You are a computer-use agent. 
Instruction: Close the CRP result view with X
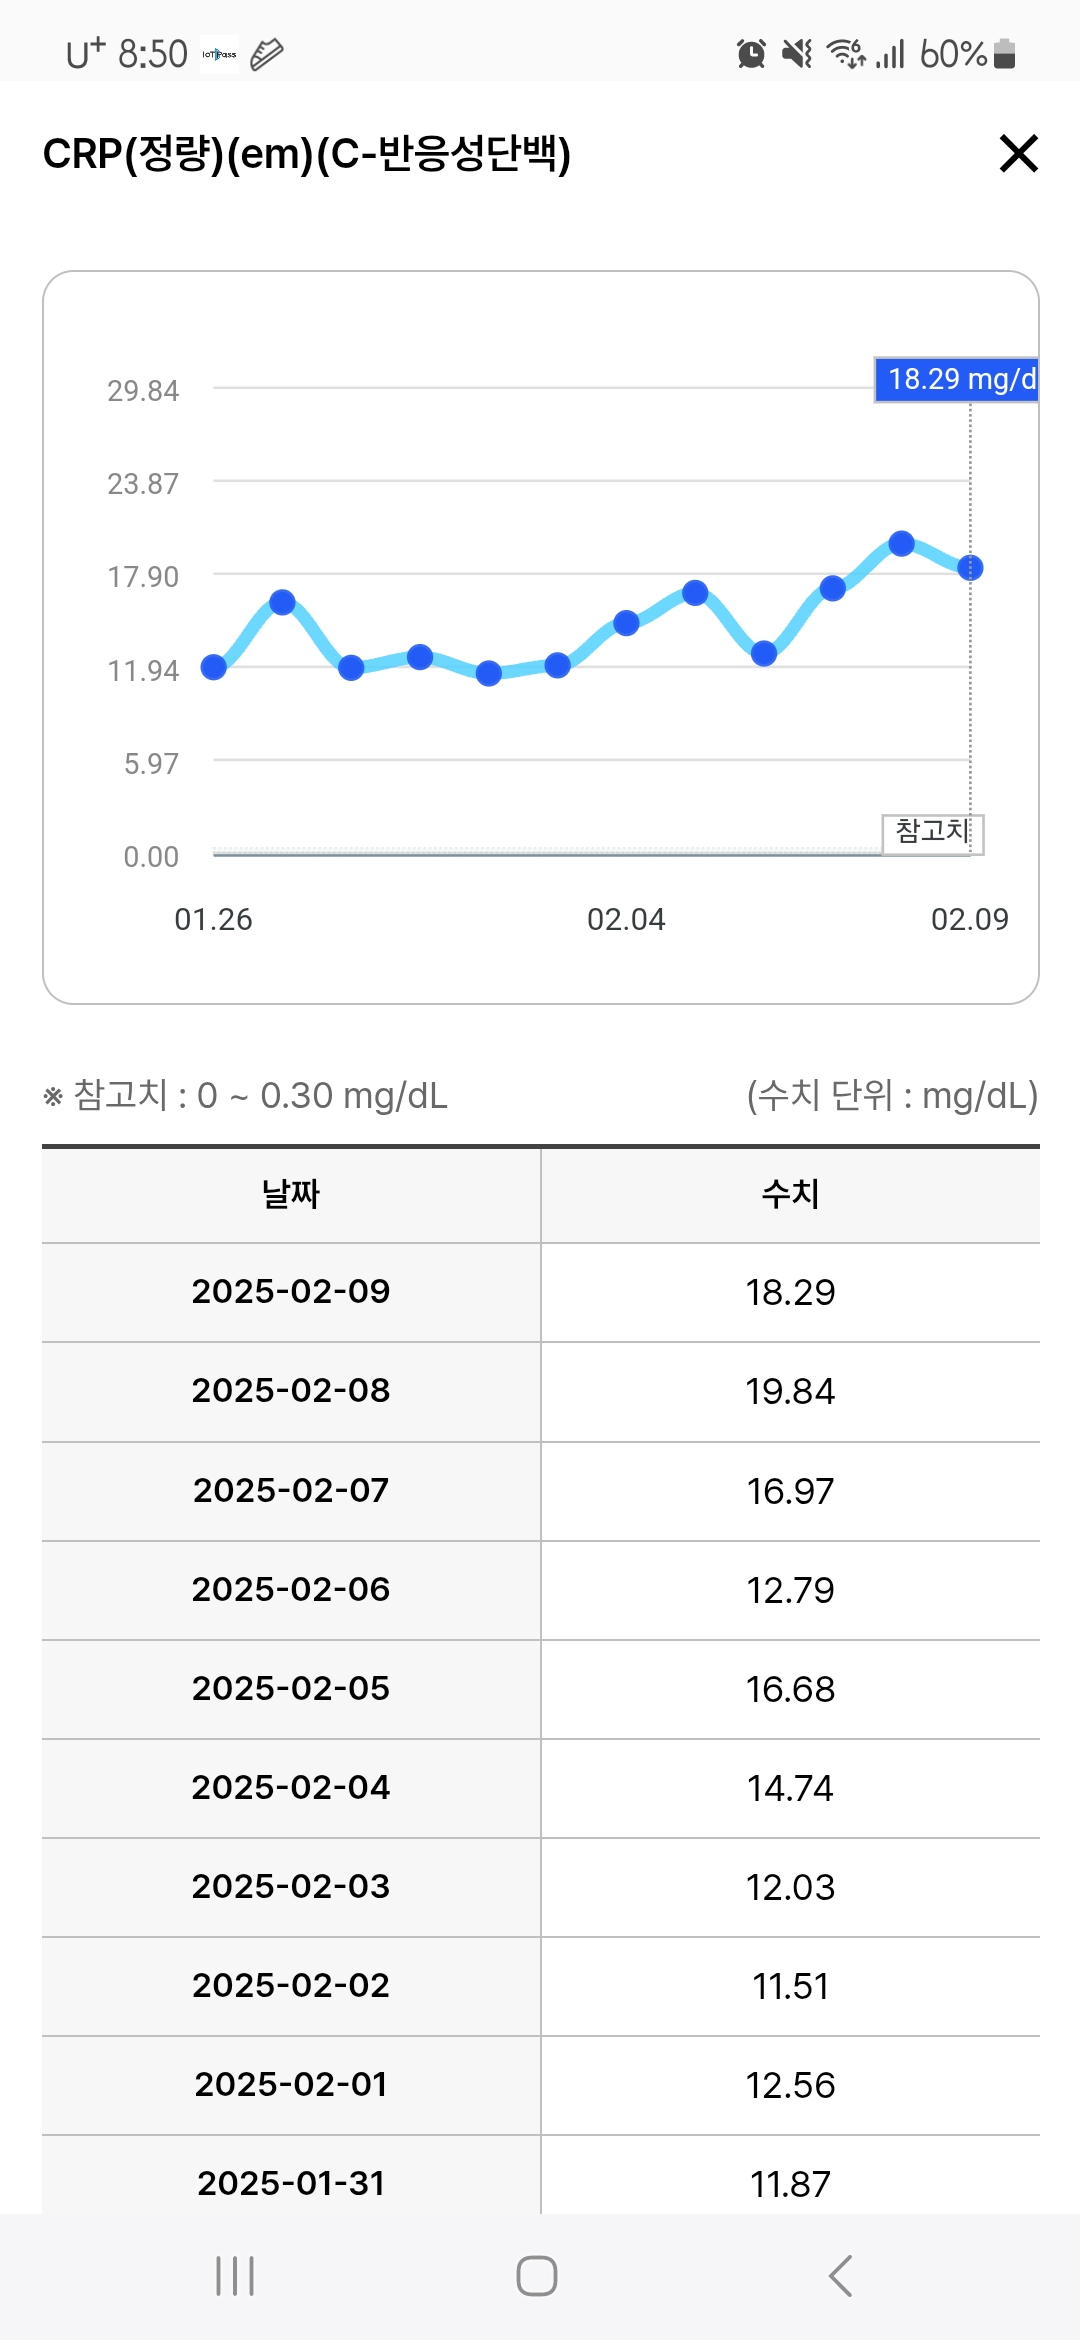(1019, 153)
